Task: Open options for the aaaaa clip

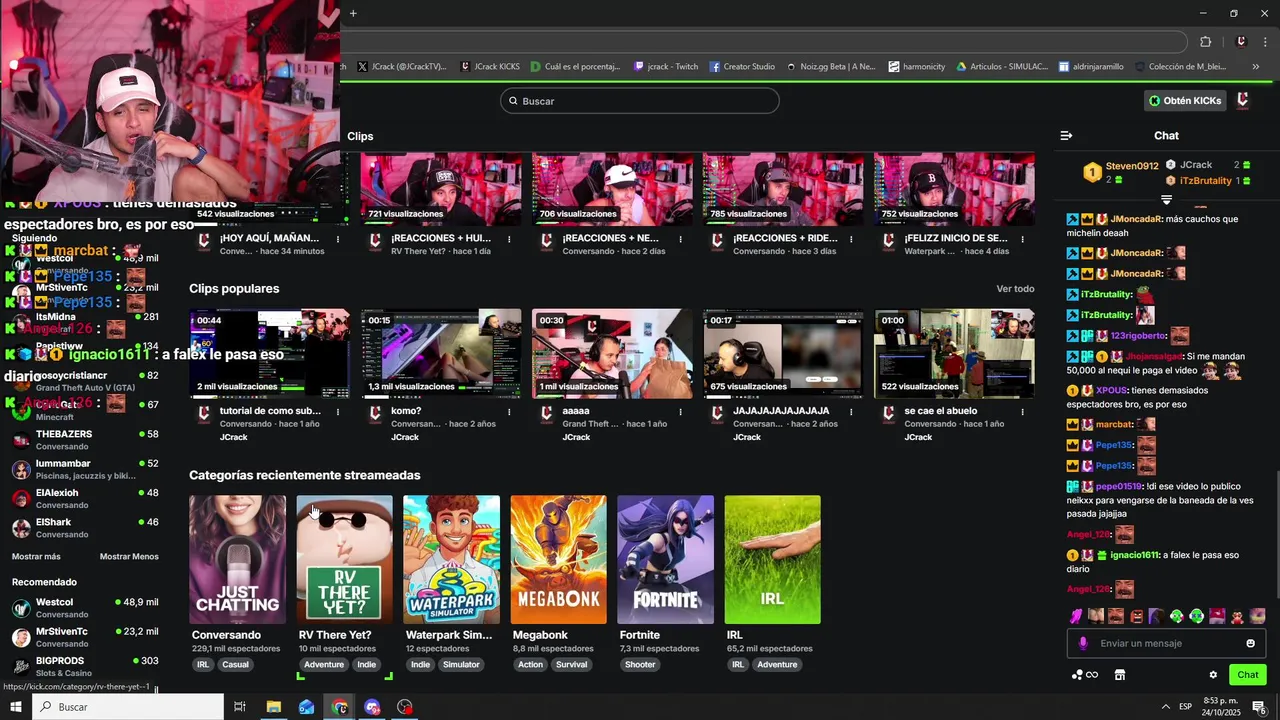Action: tap(680, 412)
